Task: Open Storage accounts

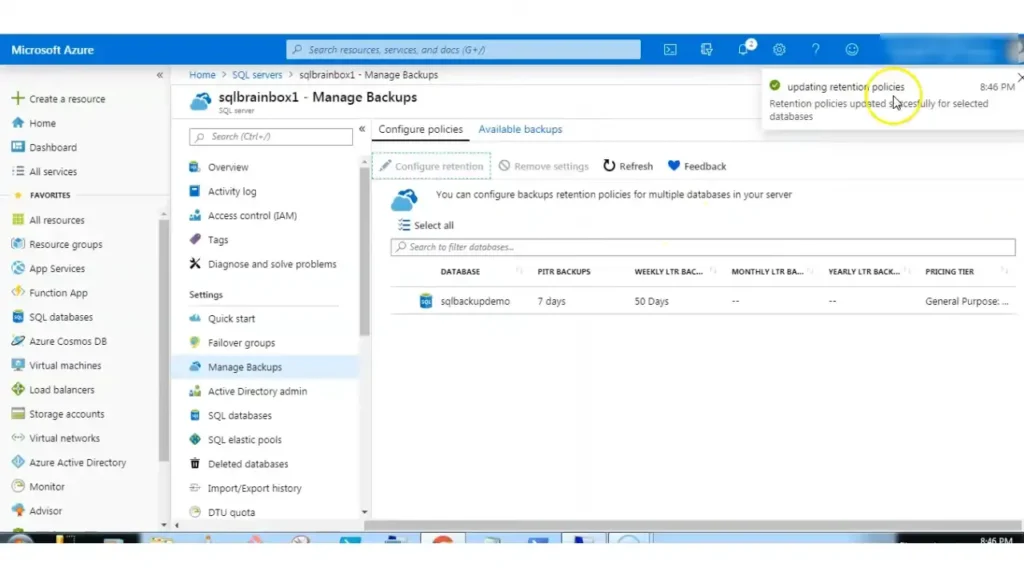Action: click(x=58, y=413)
